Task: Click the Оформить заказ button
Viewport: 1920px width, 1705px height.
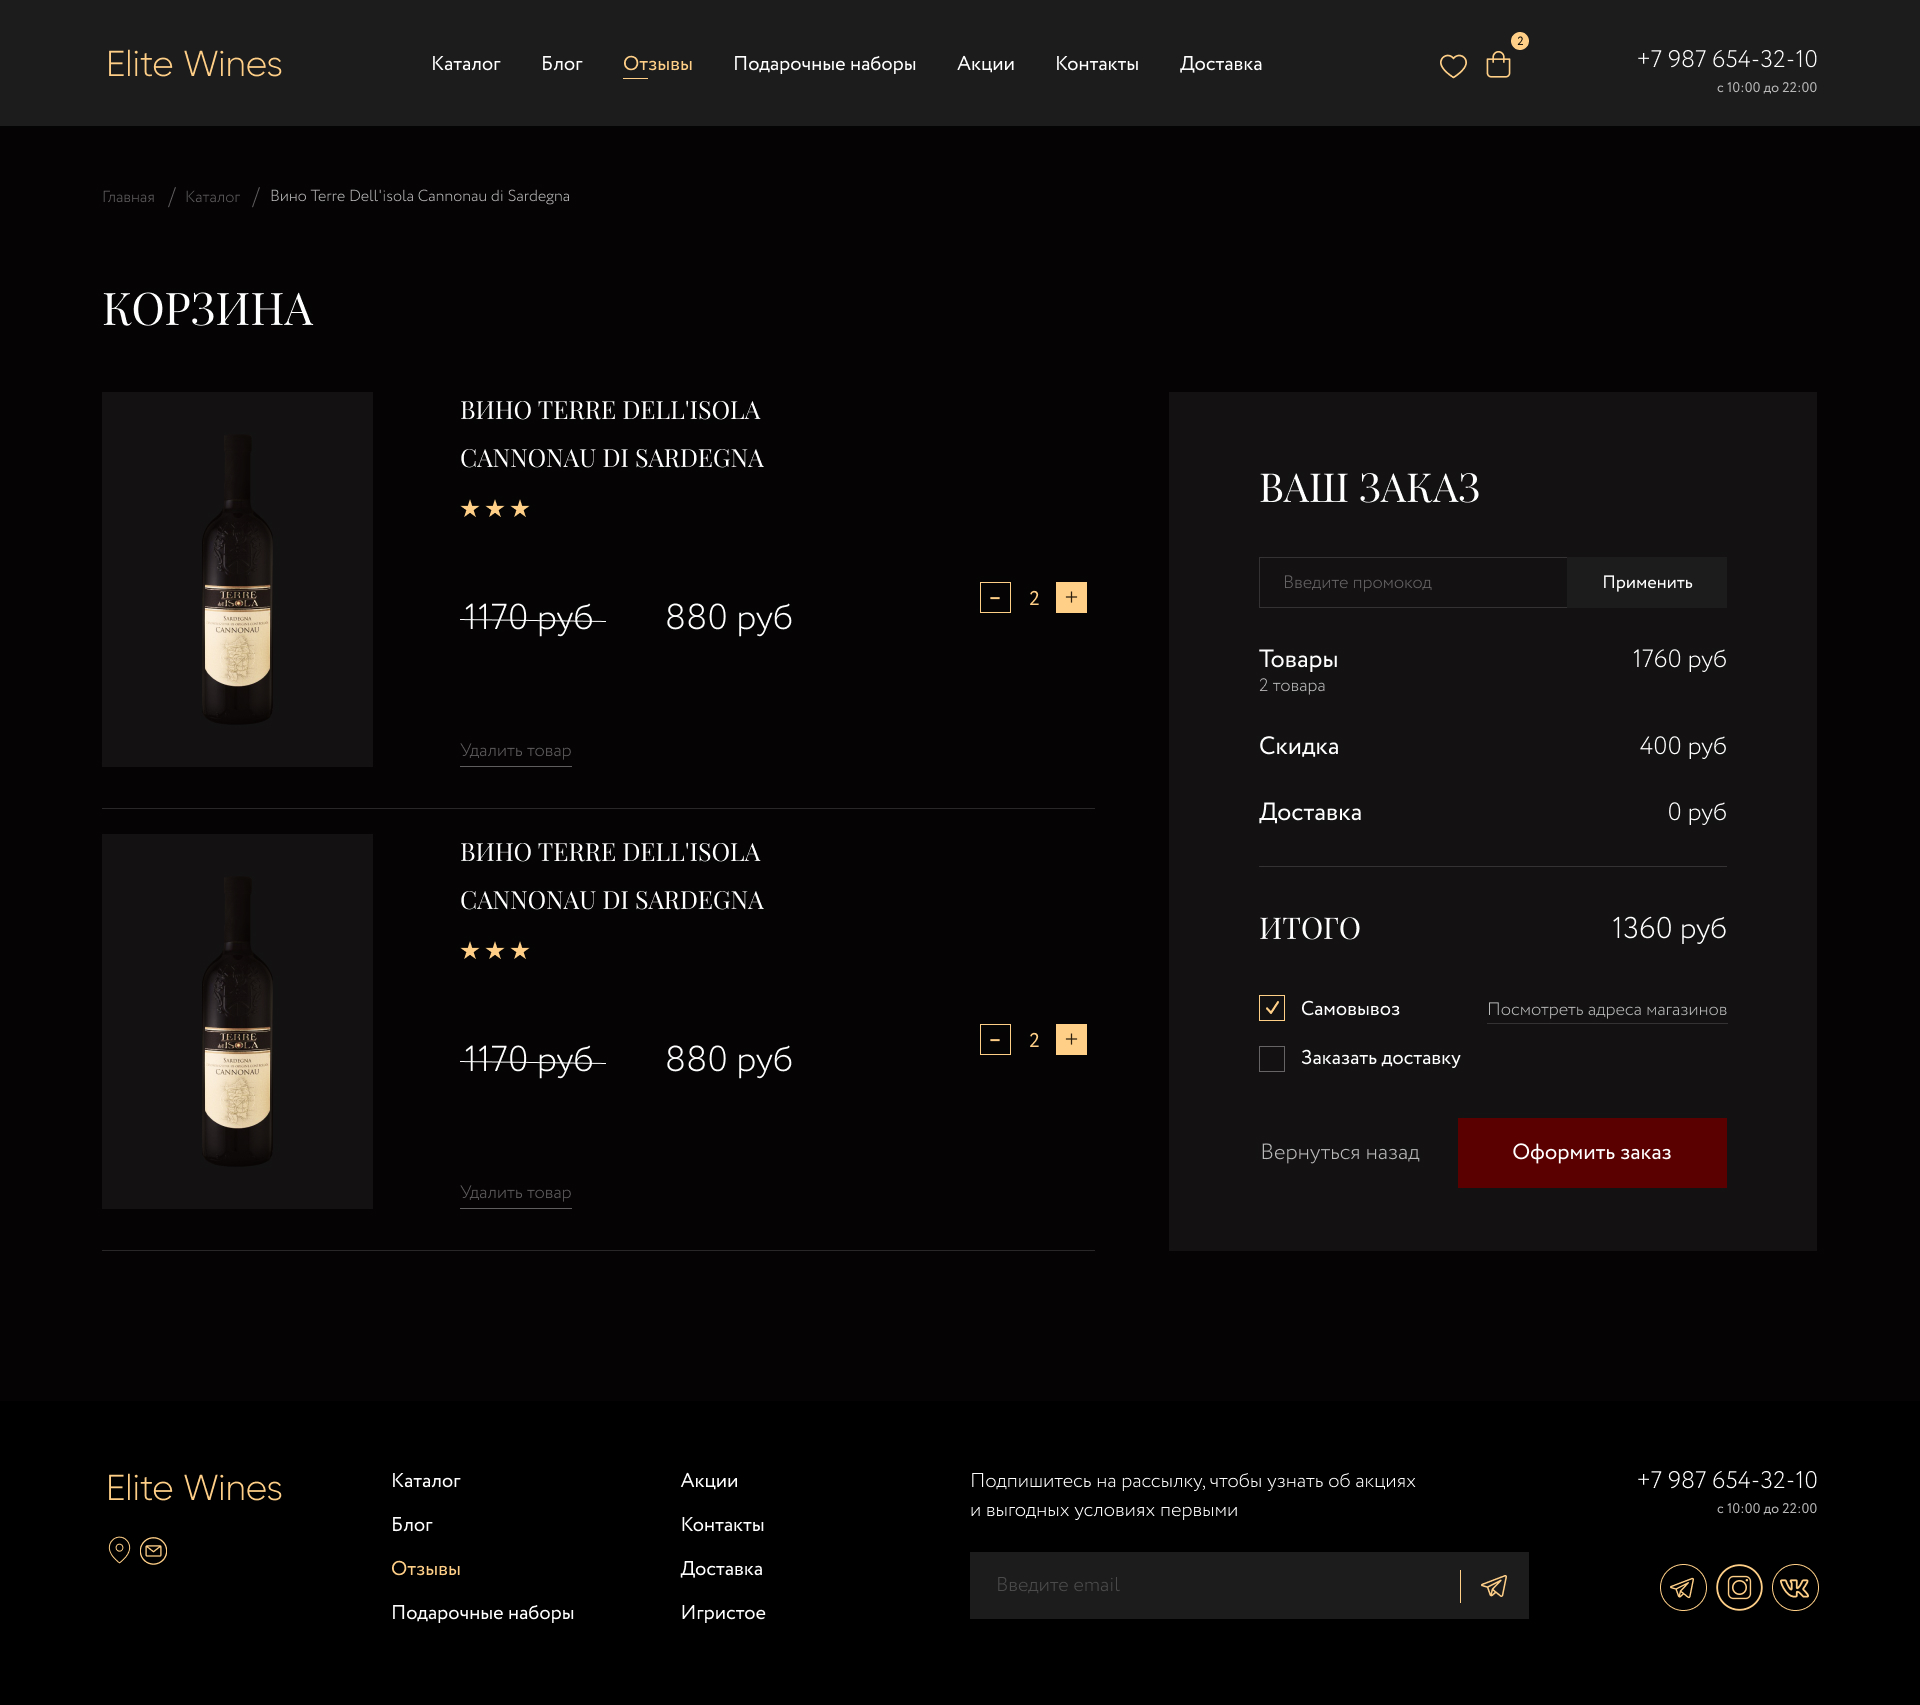Action: [x=1592, y=1152]
